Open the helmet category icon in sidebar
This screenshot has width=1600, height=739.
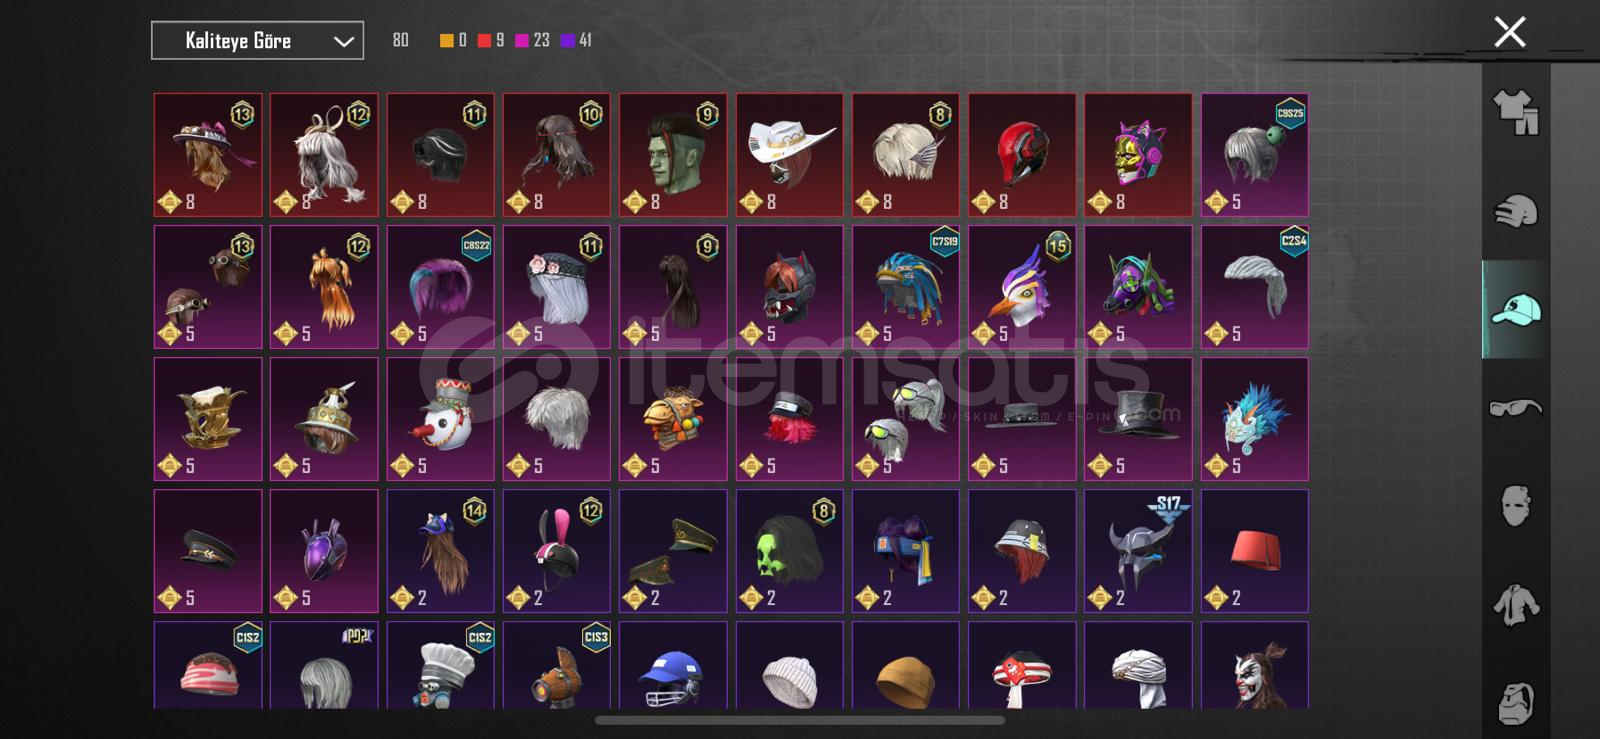pos(1516,211)
